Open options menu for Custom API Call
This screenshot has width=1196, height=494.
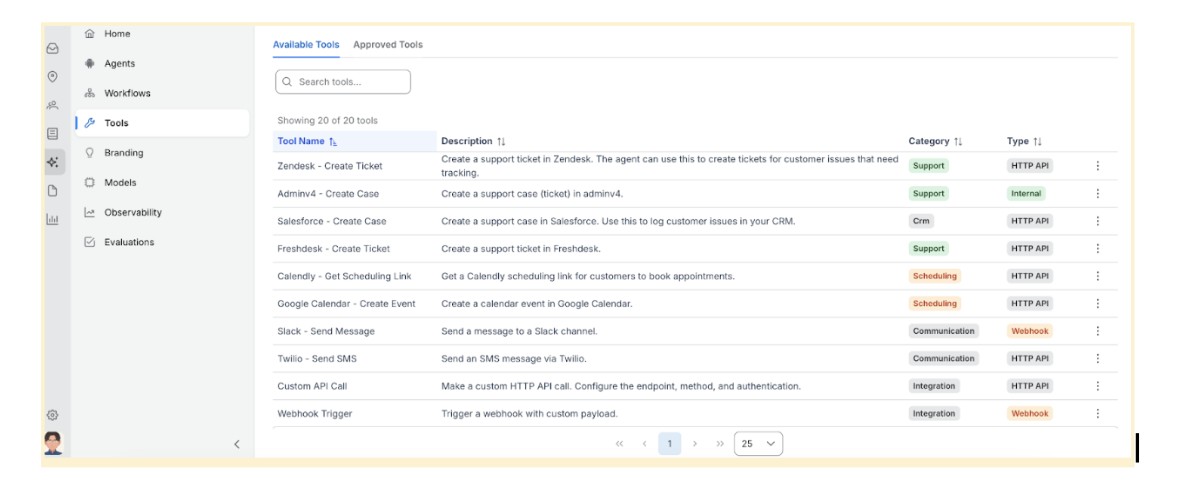(x=1098, y=386)
